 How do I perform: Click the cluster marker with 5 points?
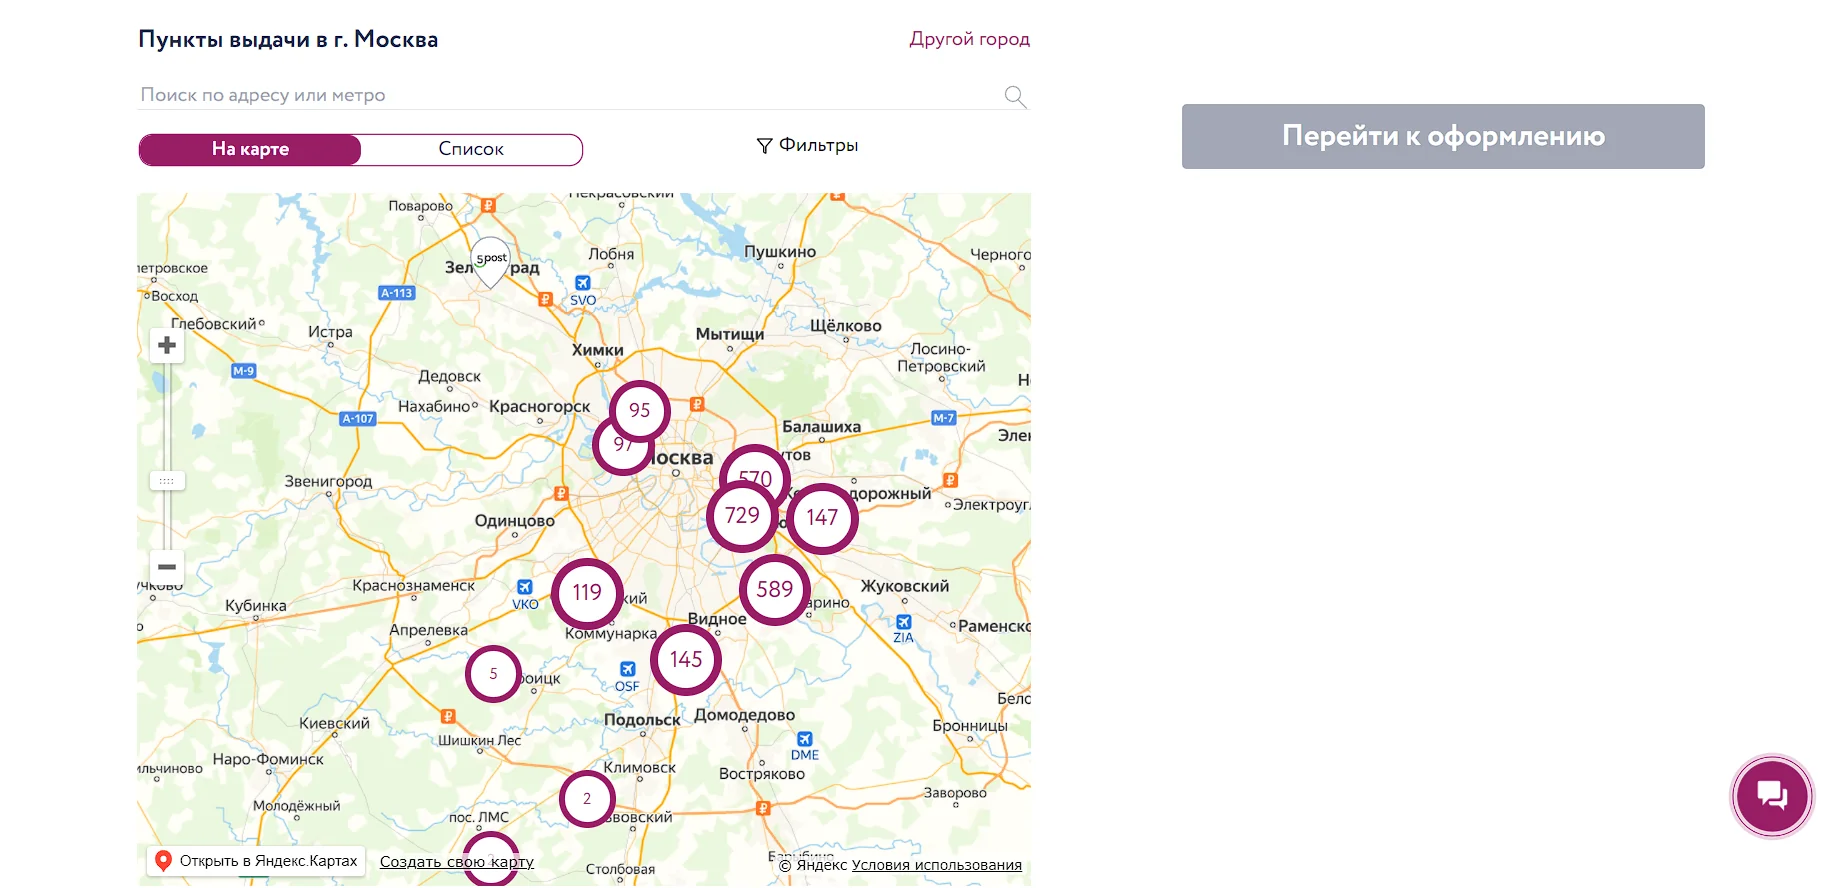[493, 674]
